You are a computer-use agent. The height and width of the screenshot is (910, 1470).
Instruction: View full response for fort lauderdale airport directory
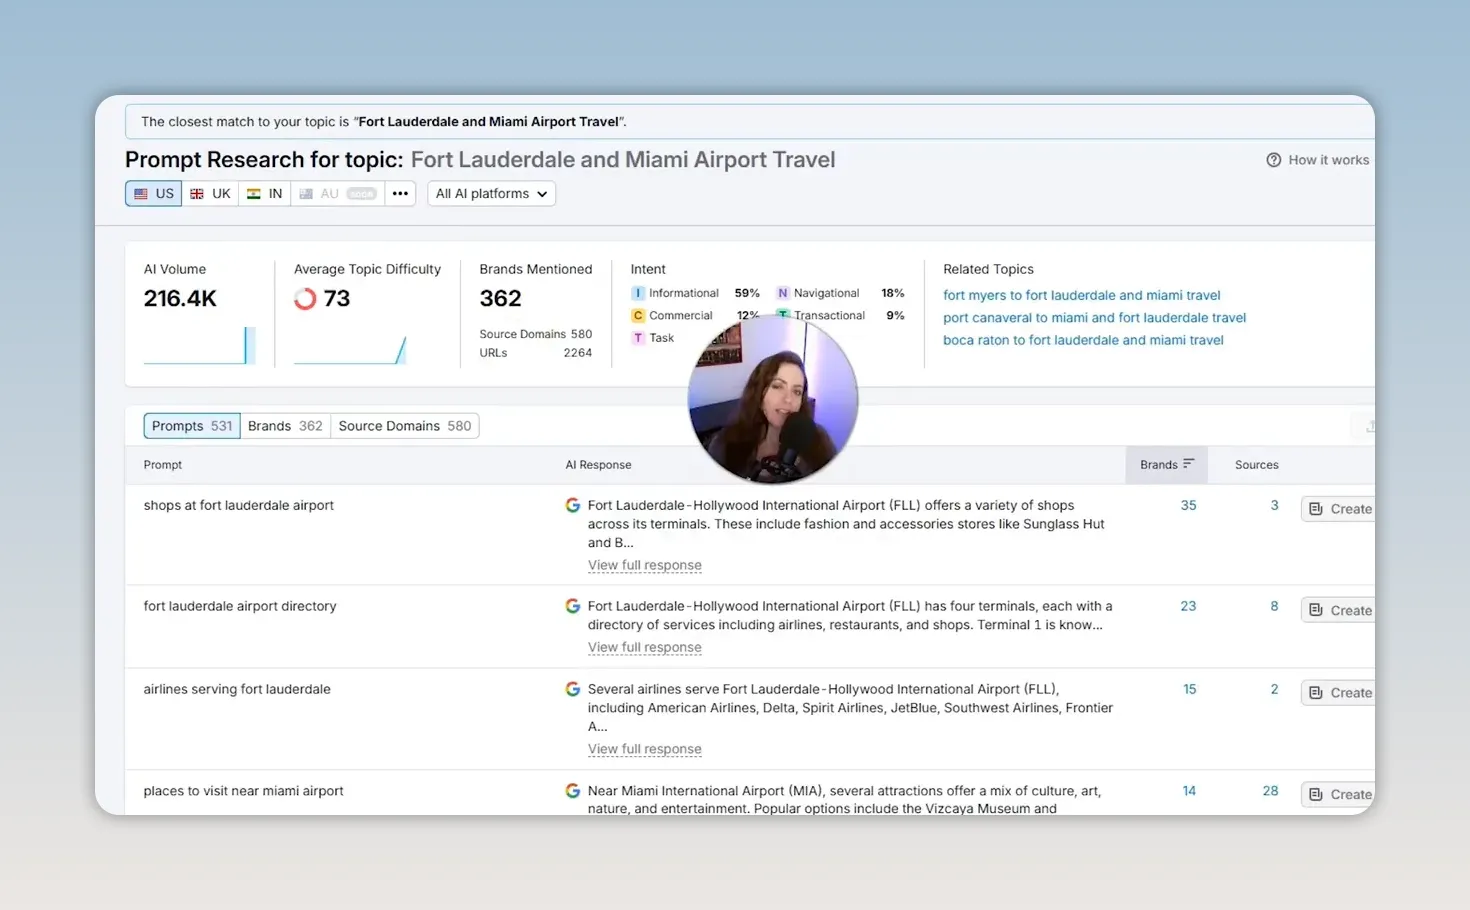click(645, 647)
